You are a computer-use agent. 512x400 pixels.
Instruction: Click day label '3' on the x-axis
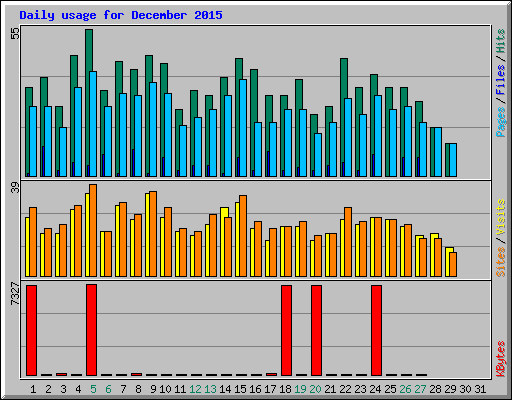(x=63, y=389)
